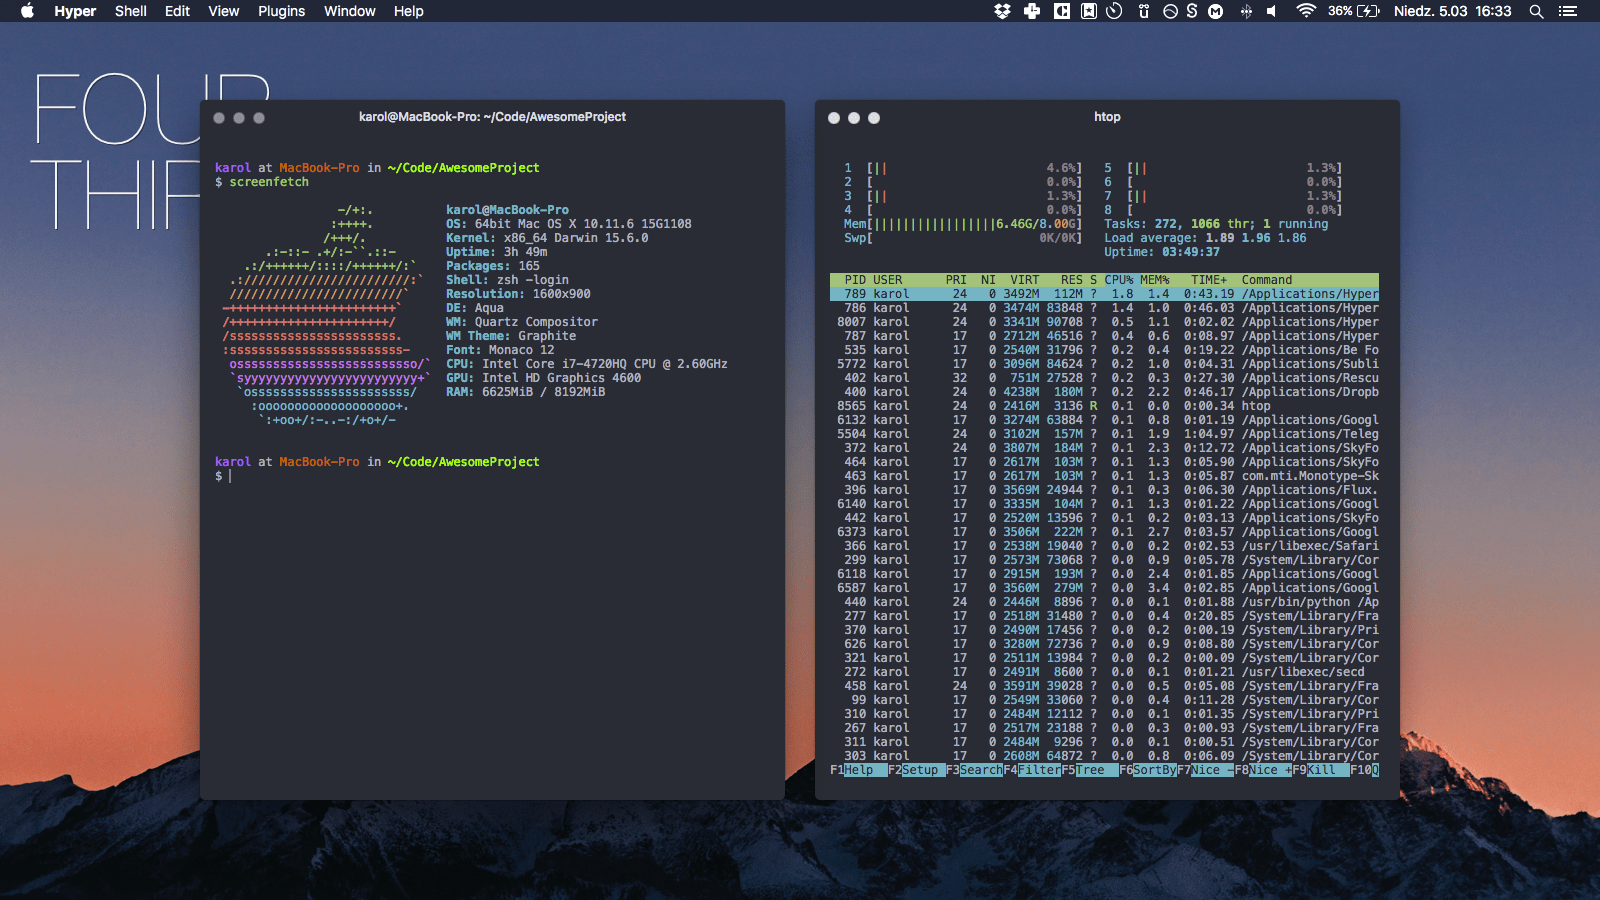Open the Dropbox menu bar icon
This screenshot has height=900, width=1600.
tap(1002, 11)
